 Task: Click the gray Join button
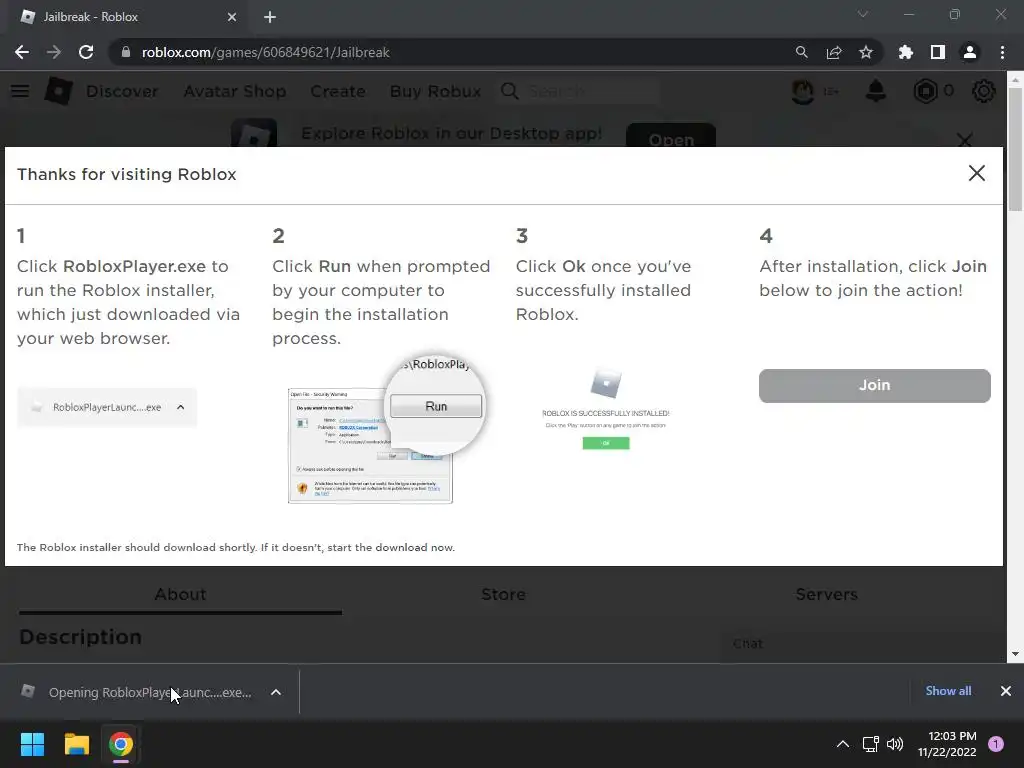tap(874, 385)
